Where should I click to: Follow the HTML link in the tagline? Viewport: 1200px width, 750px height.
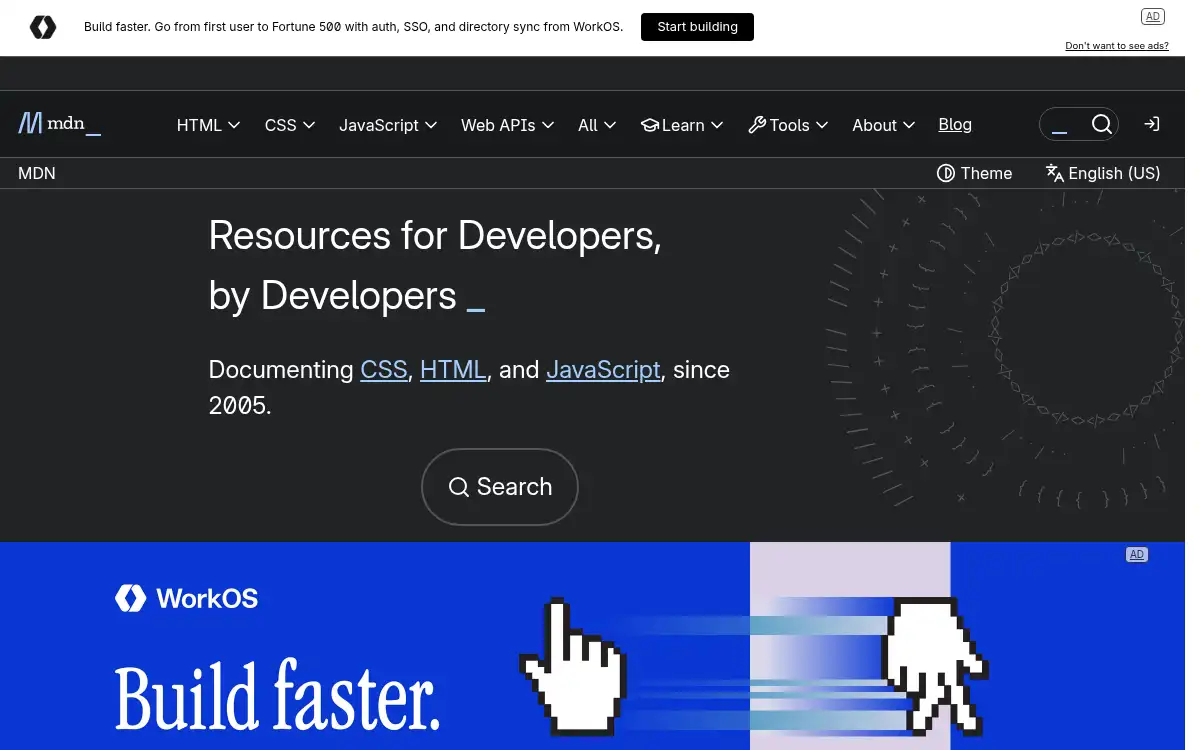click(453, 369)
